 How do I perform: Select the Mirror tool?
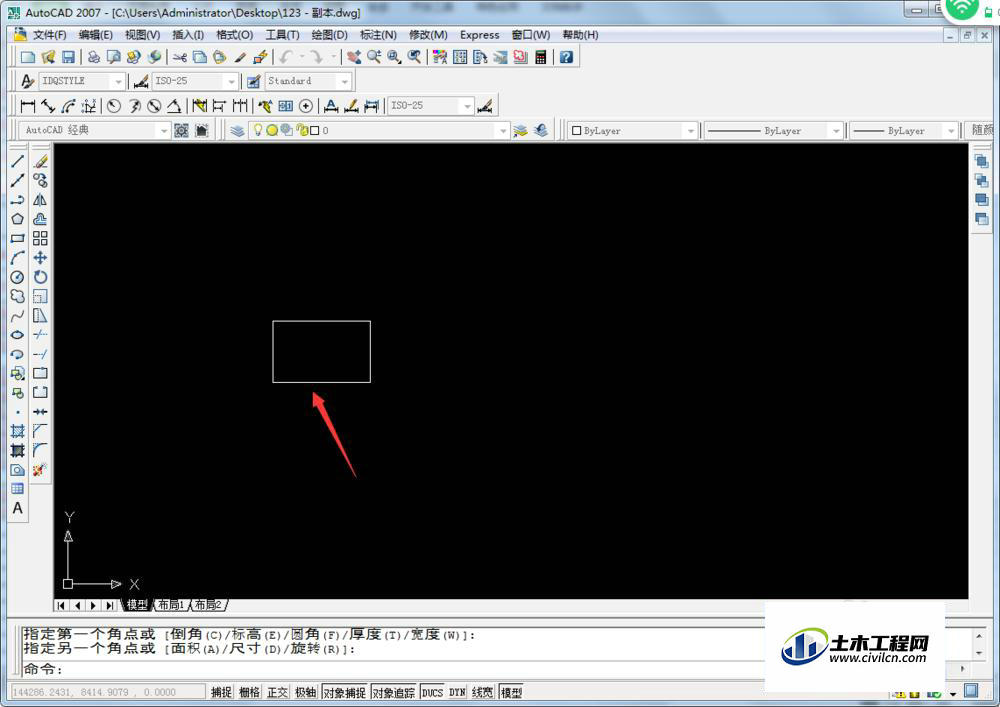[x=40, y=200]
